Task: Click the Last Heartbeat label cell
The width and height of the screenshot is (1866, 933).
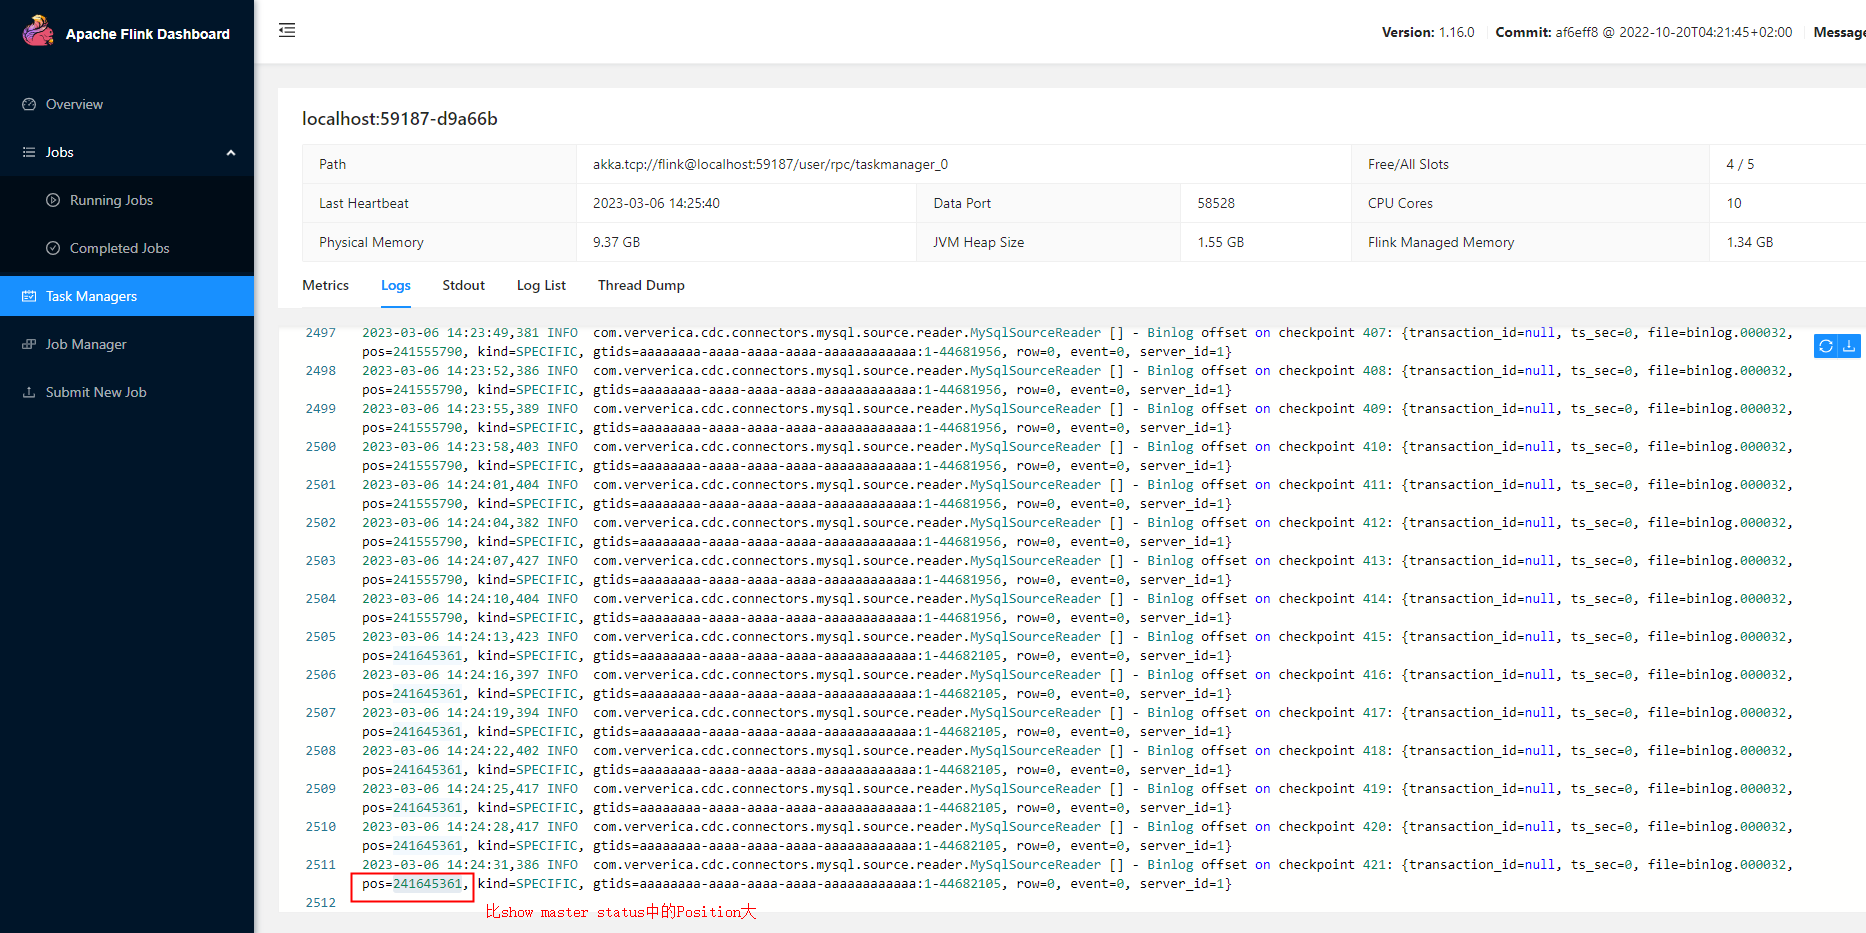Action: [x=439, y=203]
